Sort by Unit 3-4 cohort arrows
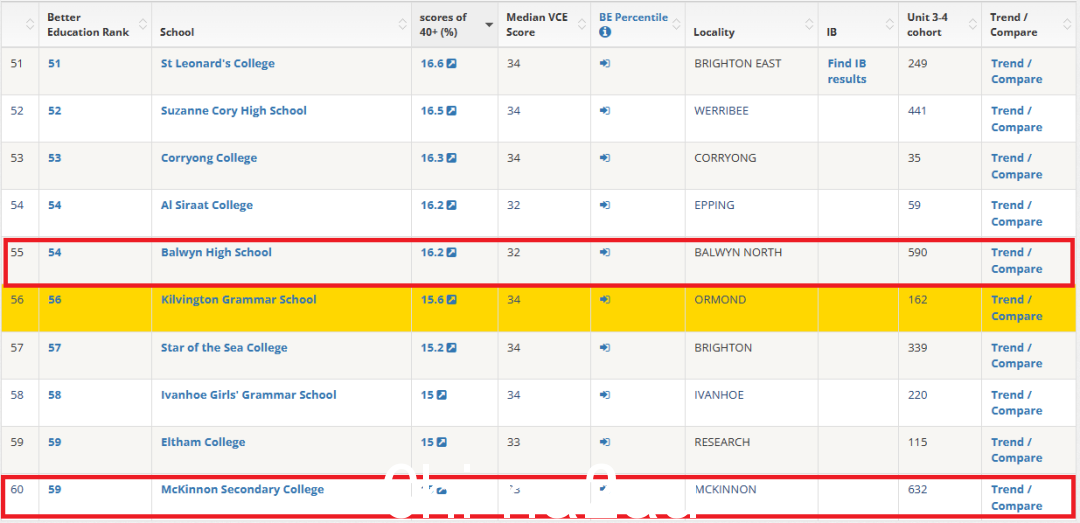The width and height of the screenshot is (1080, 523). pos(973,24)
